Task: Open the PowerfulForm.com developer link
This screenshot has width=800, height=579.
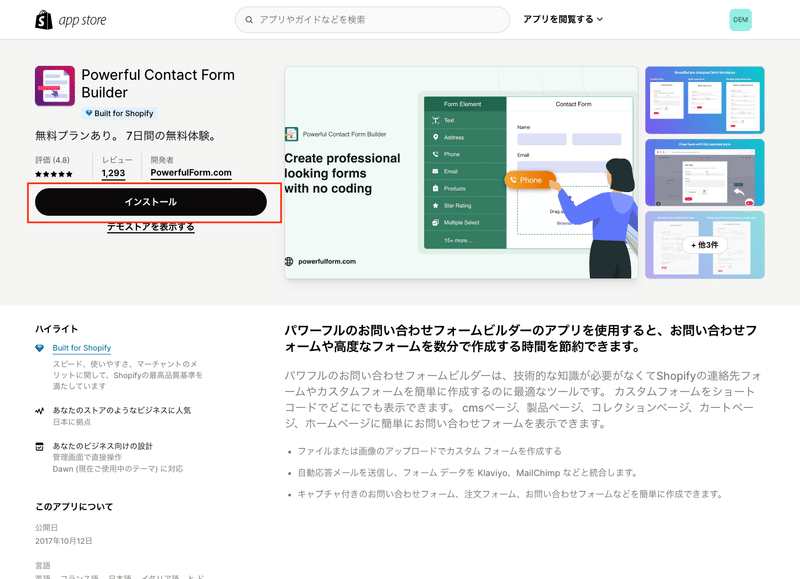Action: pos(191,173)
